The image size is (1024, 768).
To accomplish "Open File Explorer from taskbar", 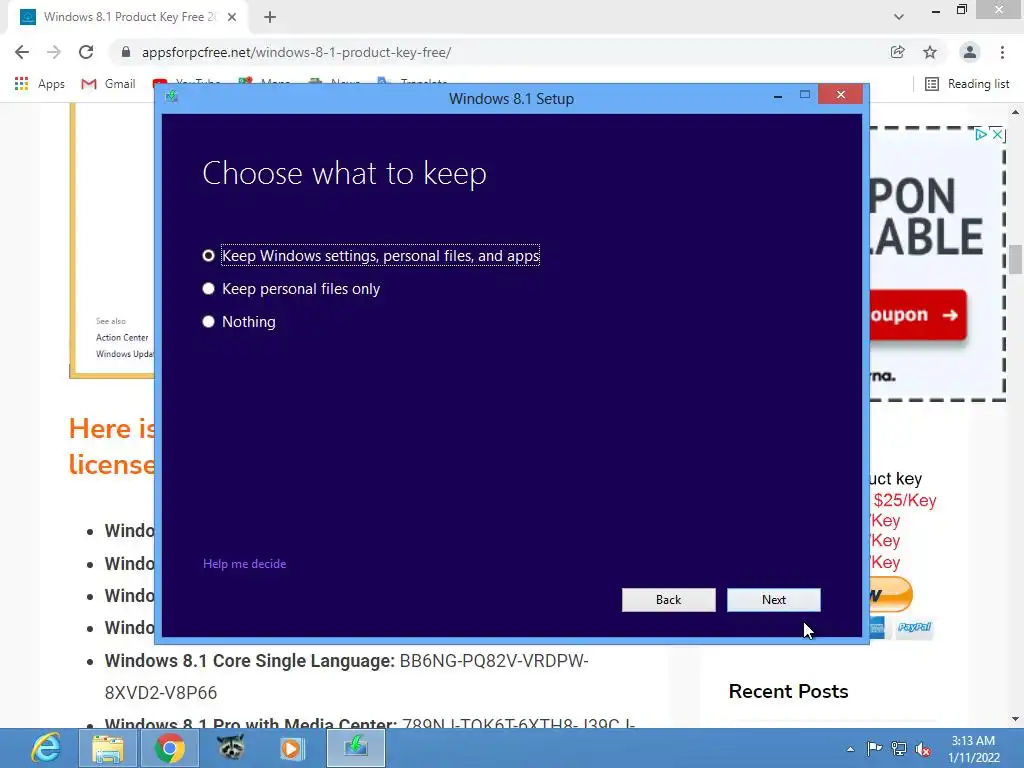I will (x=108, y=748).
